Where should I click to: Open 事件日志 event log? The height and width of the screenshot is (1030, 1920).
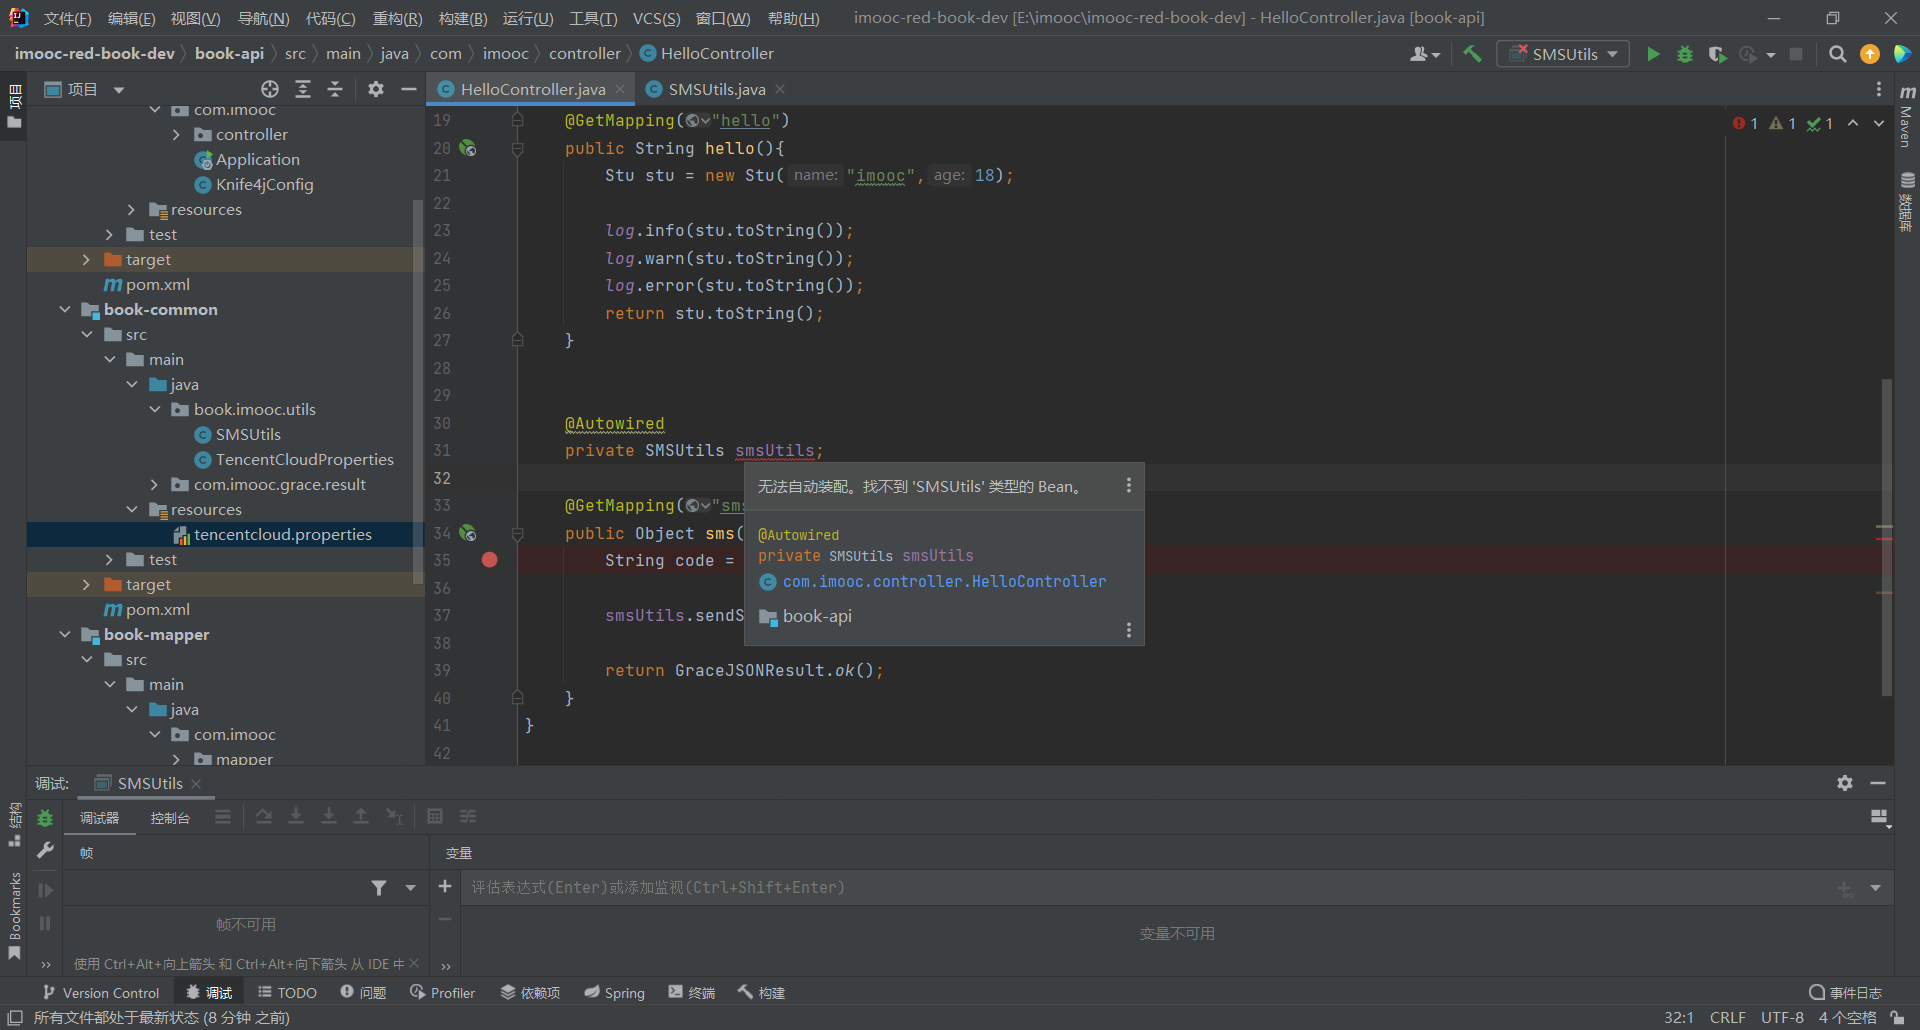tap(1846, 992)
